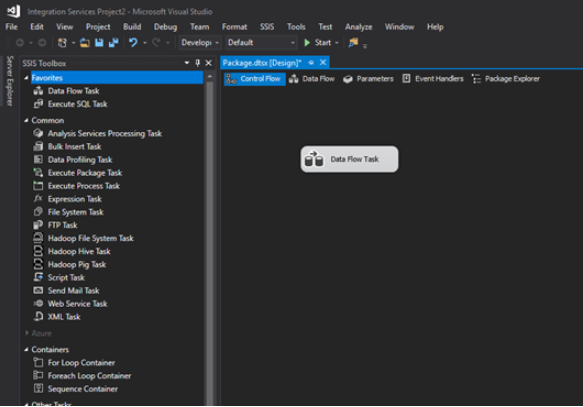Click the Save toolbar icon
The image size is (583, 407).
pos(99,43)
